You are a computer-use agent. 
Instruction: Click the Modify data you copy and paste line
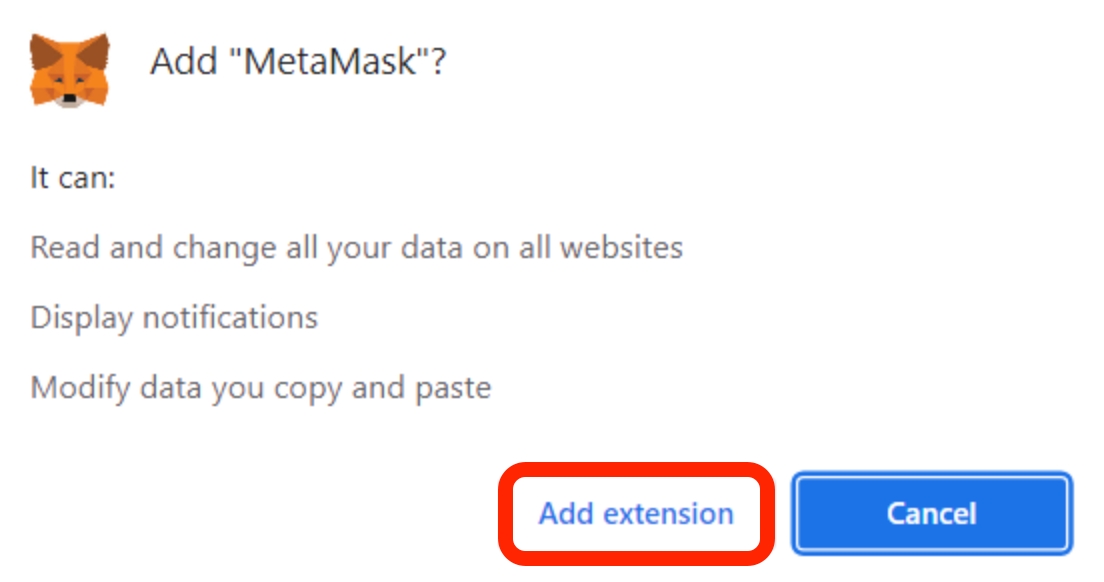point(260,387)
